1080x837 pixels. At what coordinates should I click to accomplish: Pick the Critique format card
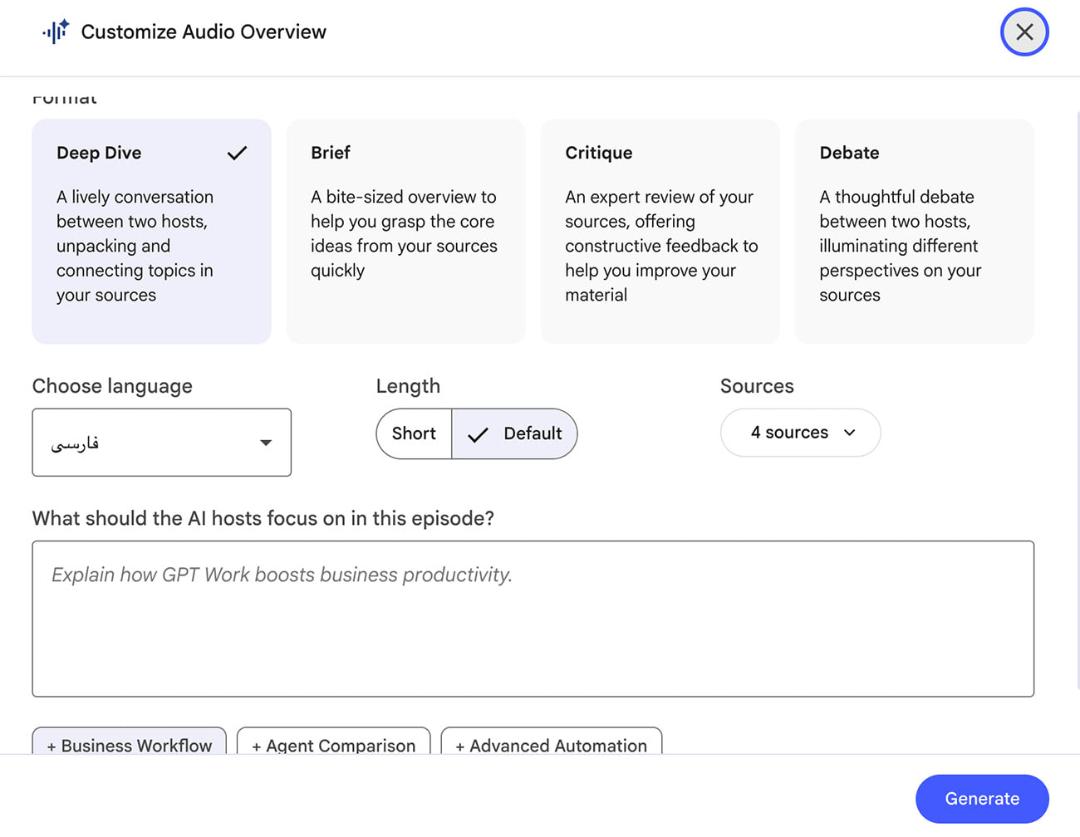coord(660,231)
